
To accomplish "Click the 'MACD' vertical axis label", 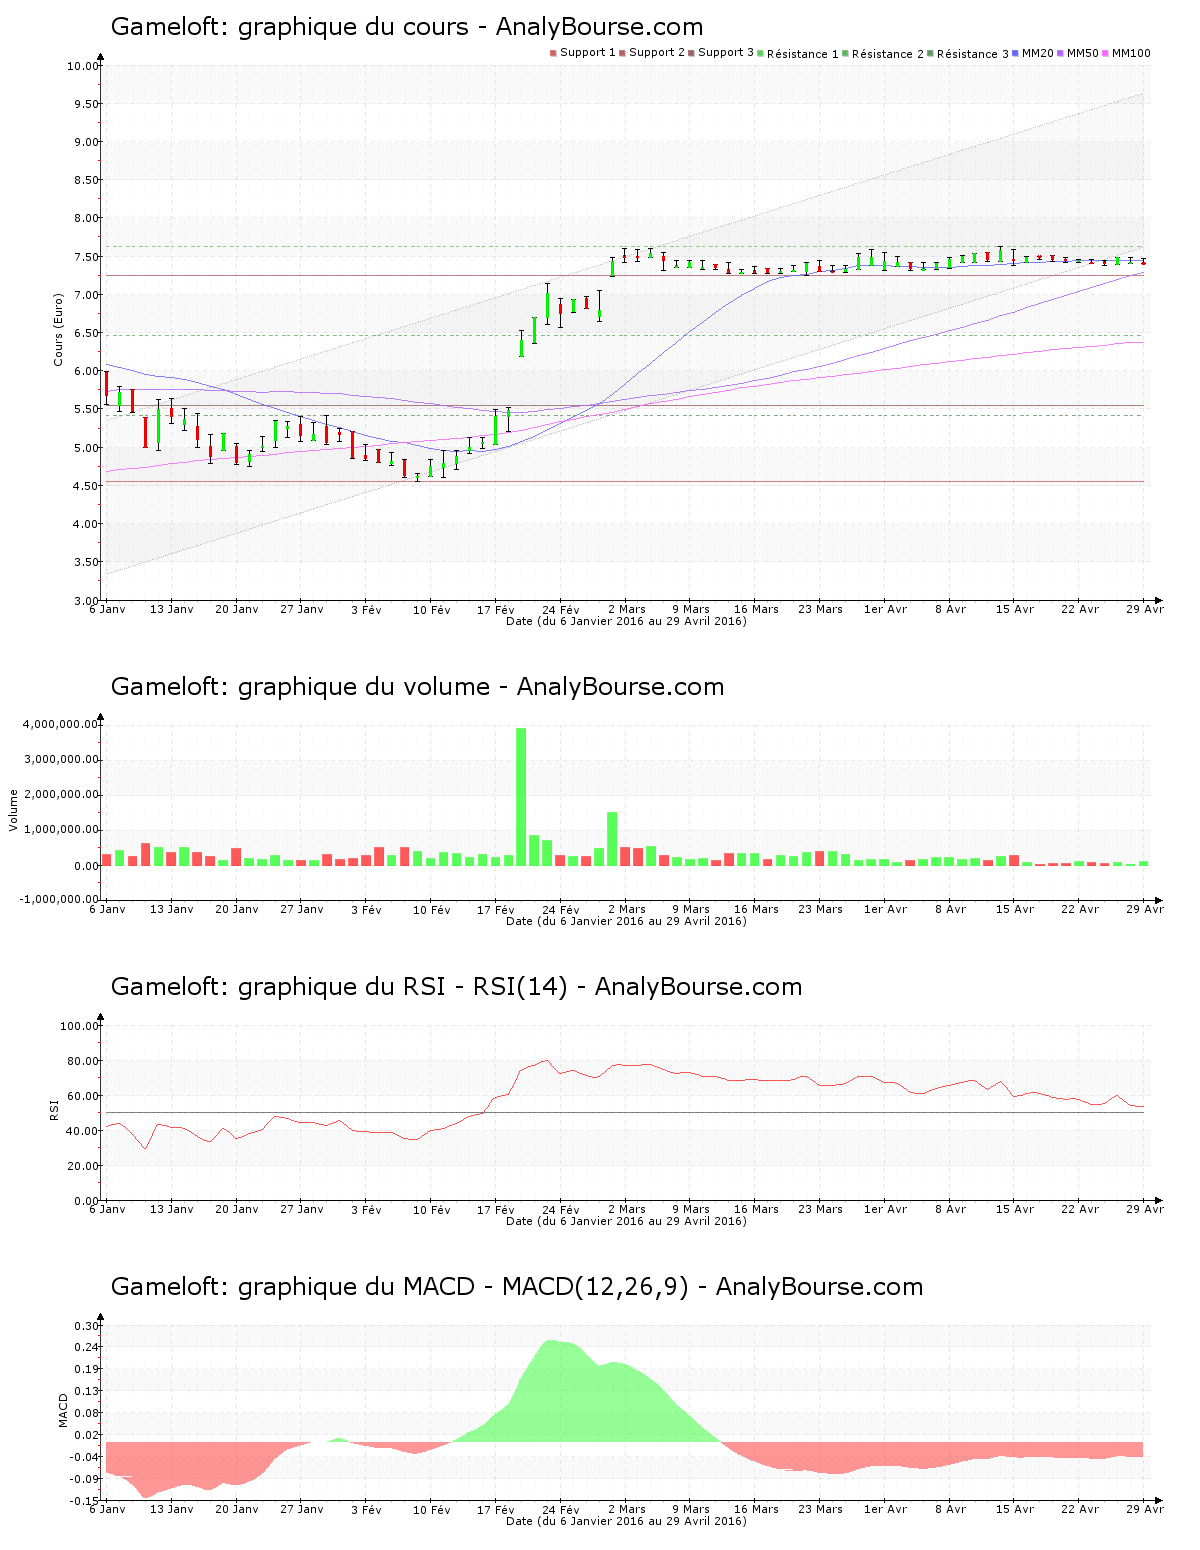I will coord(64,1410).
